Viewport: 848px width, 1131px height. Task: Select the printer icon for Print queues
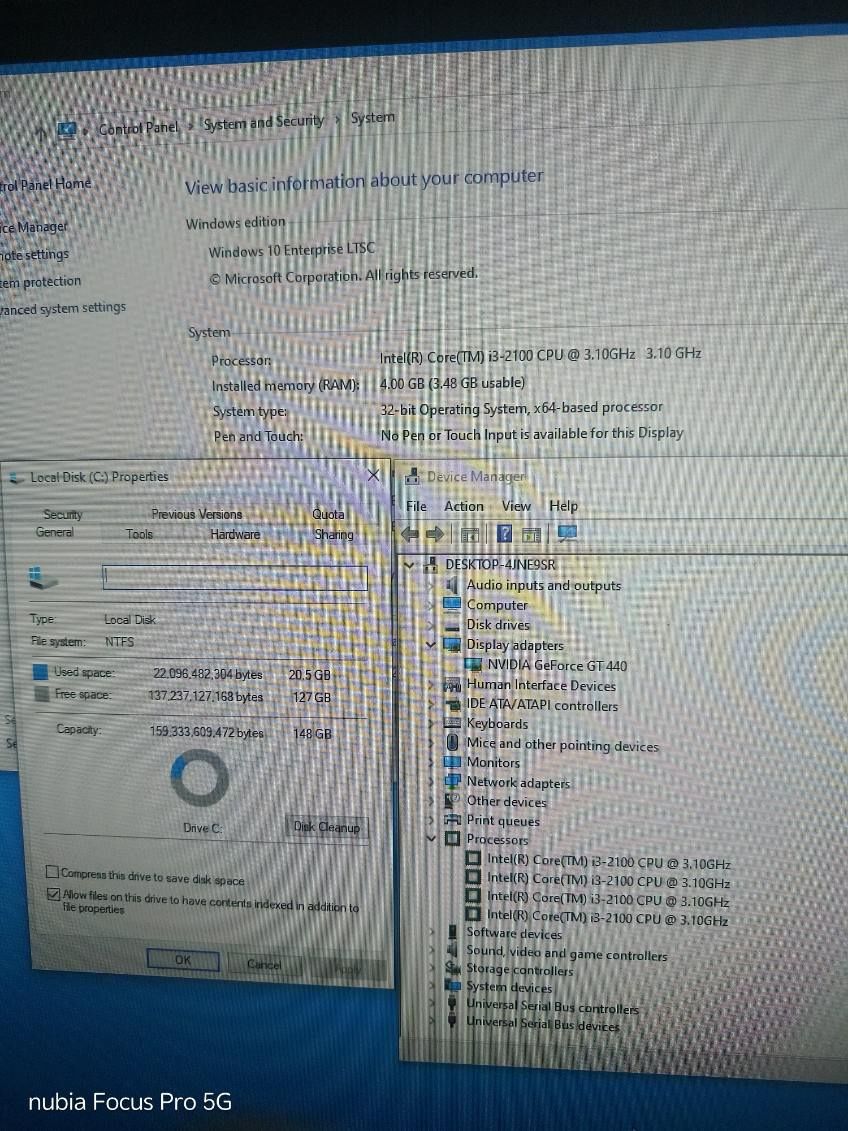pyautogui.click(x=452, y=819)
